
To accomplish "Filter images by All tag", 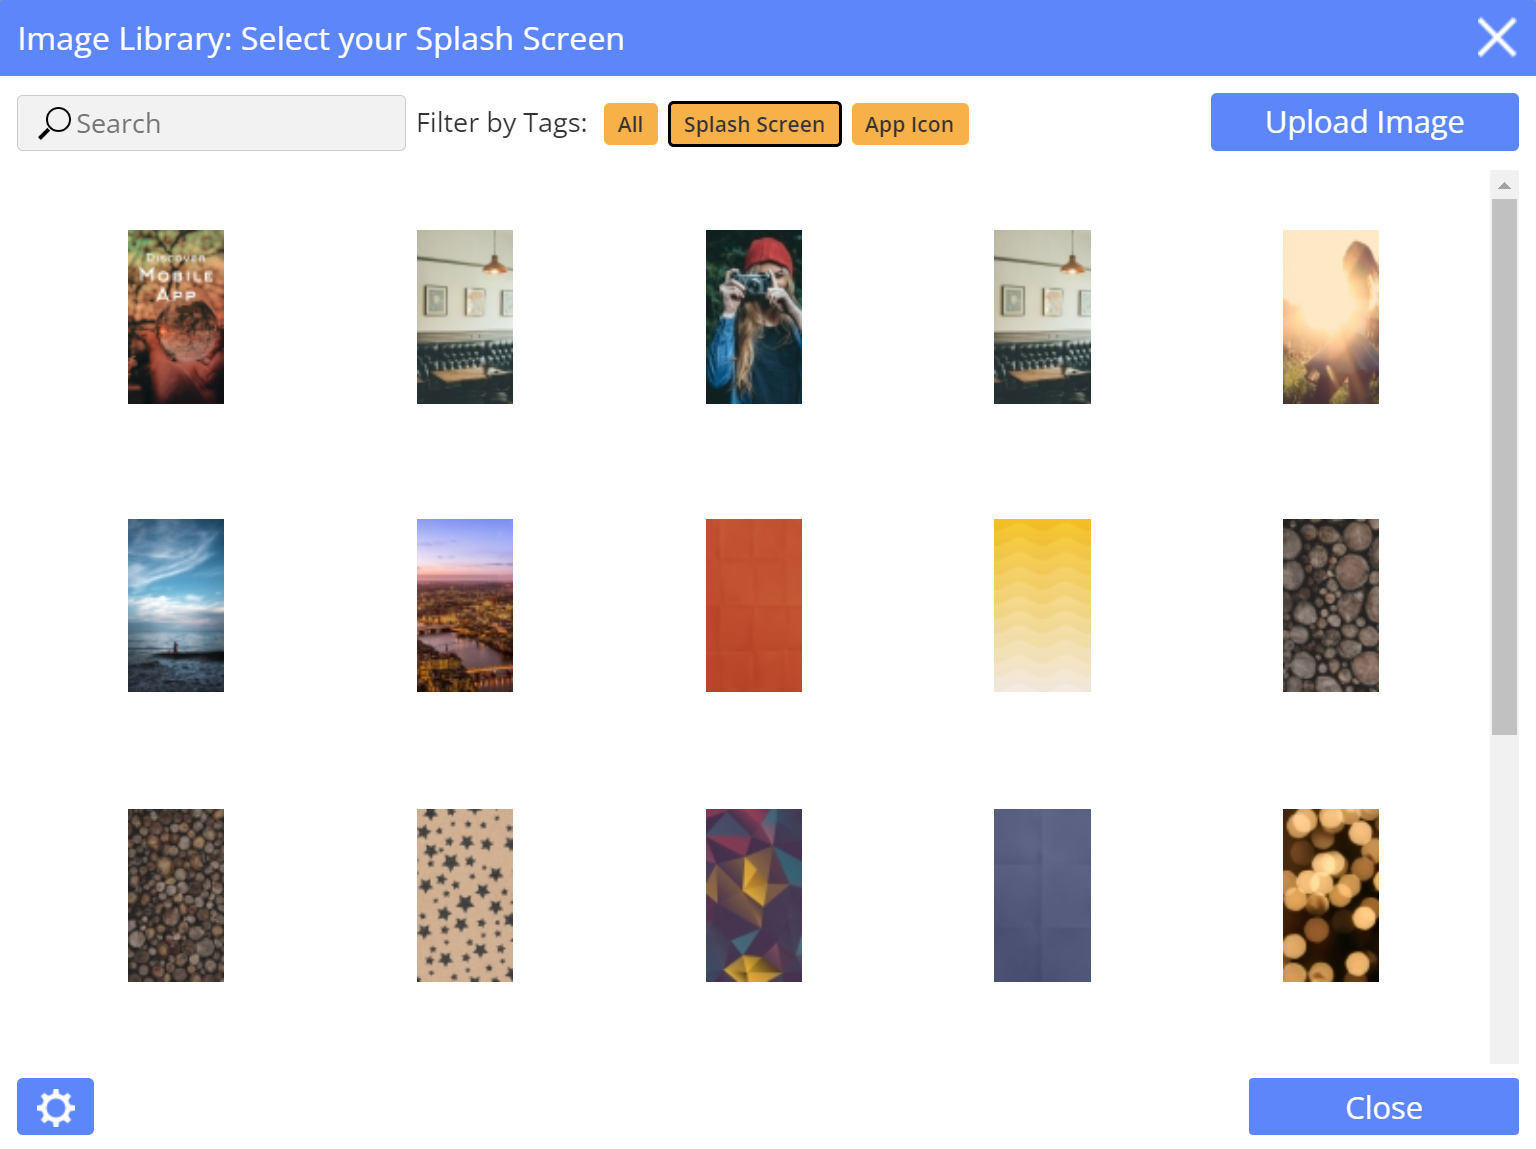I will (630, 124).
